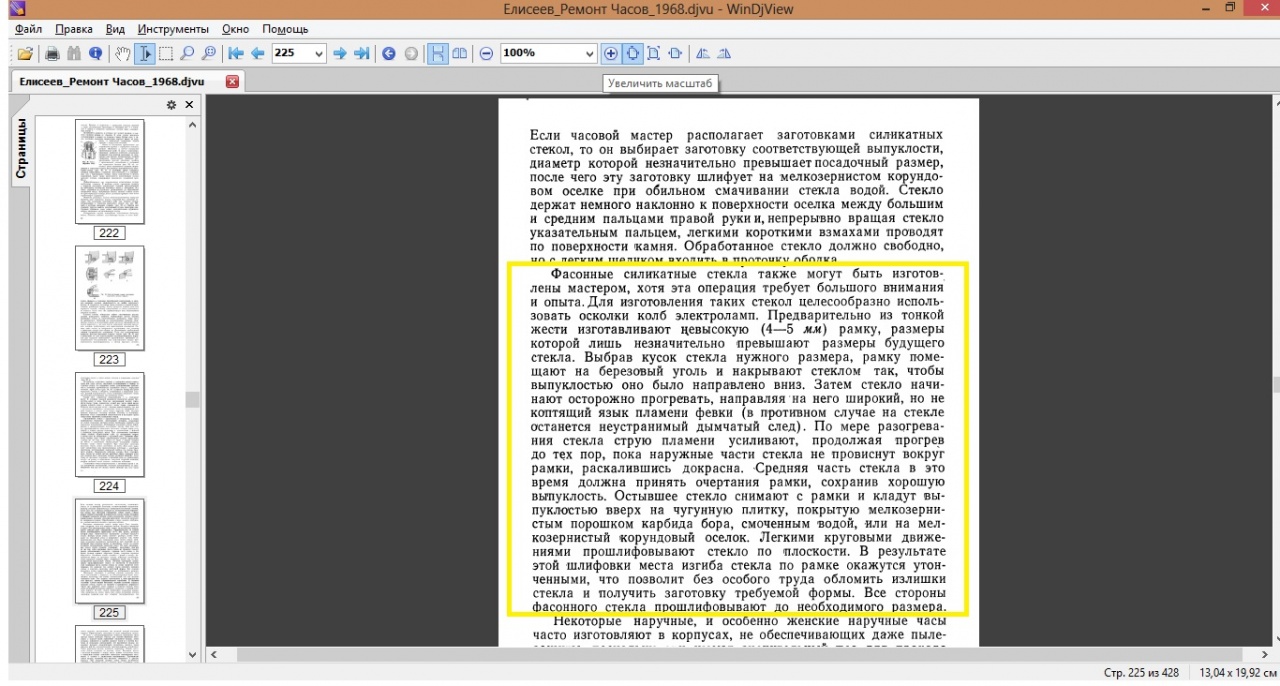
Task: Go to the first page arrow
Action: tap(236, 54)
